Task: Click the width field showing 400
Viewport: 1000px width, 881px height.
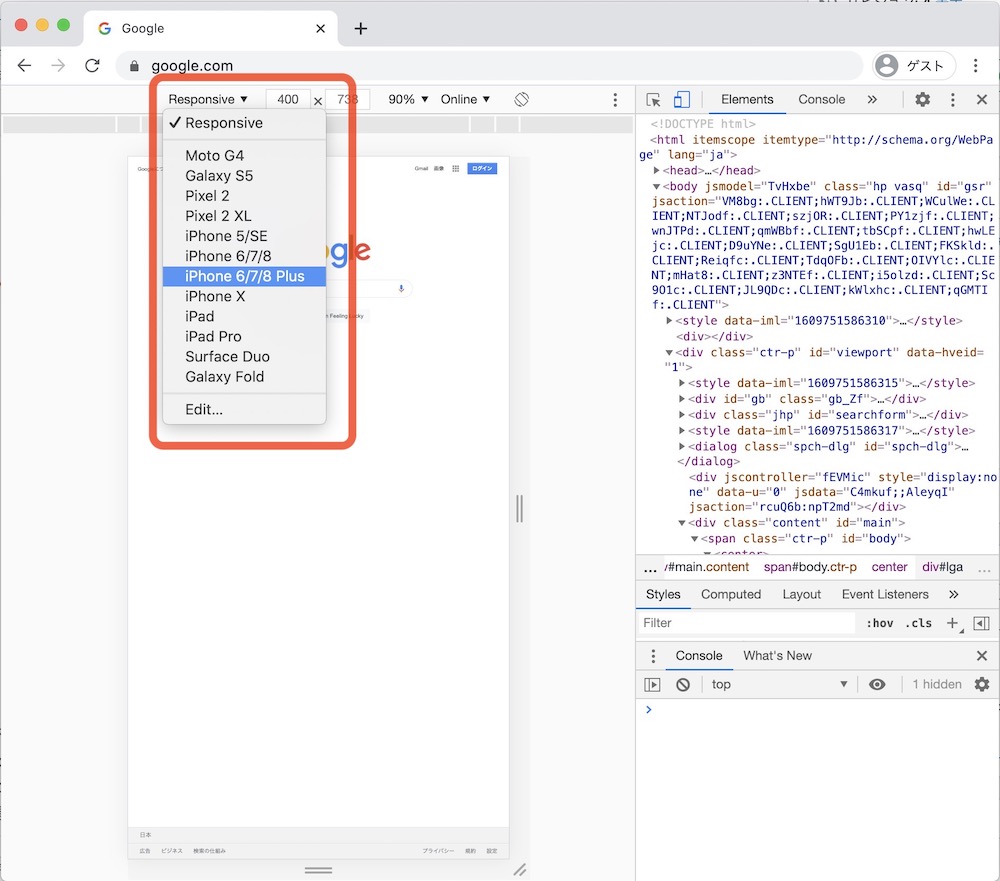Action: click(x=288, y=100)
